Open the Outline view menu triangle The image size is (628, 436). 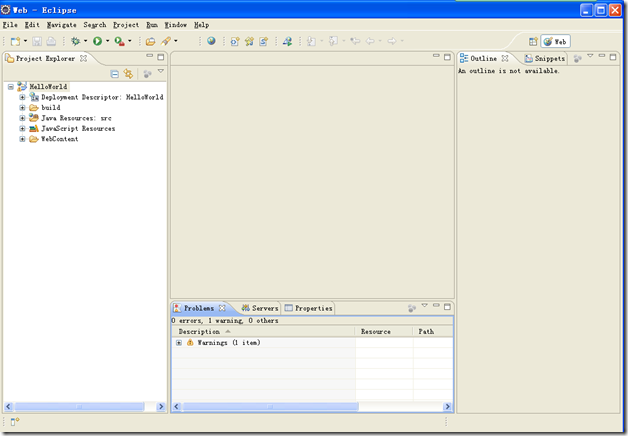[x=590, y=56]
